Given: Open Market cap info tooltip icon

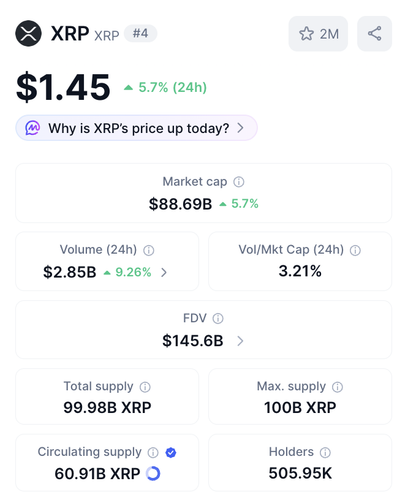Looking at the screenshot, I should (239, 182).
